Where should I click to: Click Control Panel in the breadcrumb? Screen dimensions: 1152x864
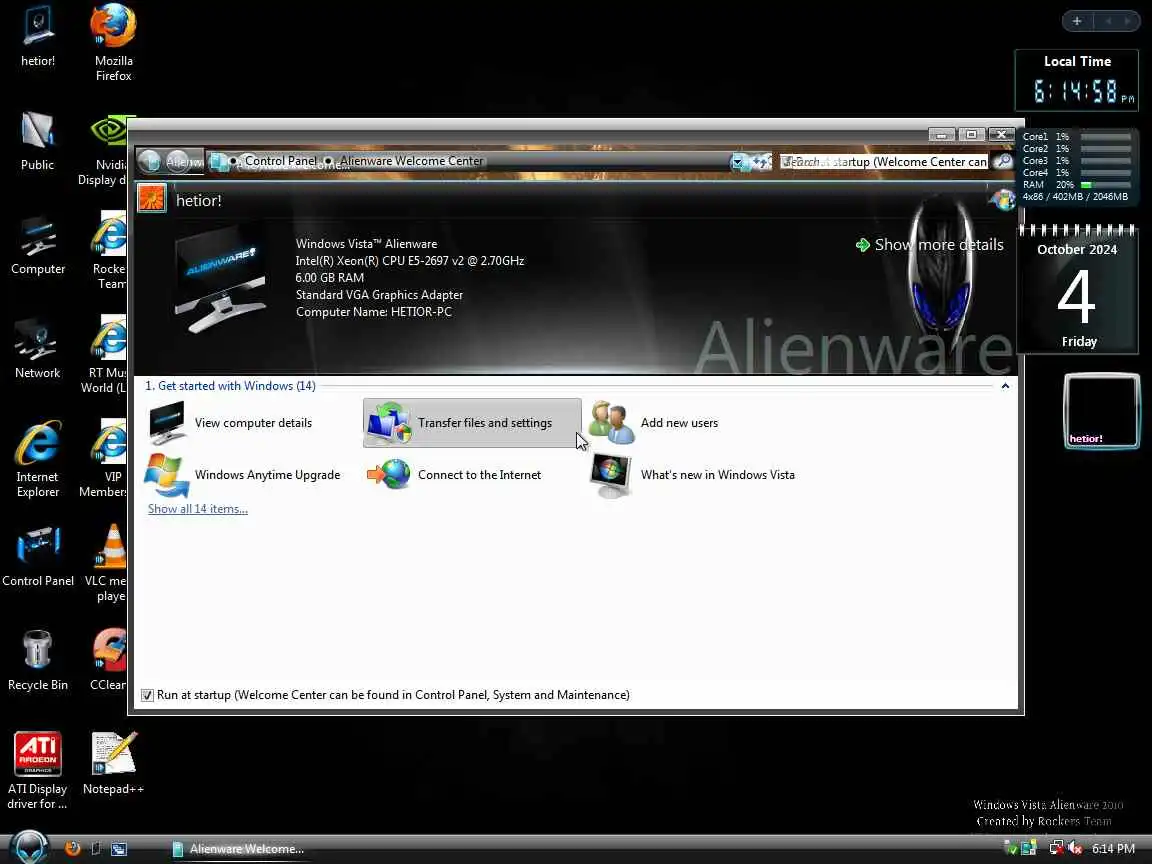click(x=280, y=161)
